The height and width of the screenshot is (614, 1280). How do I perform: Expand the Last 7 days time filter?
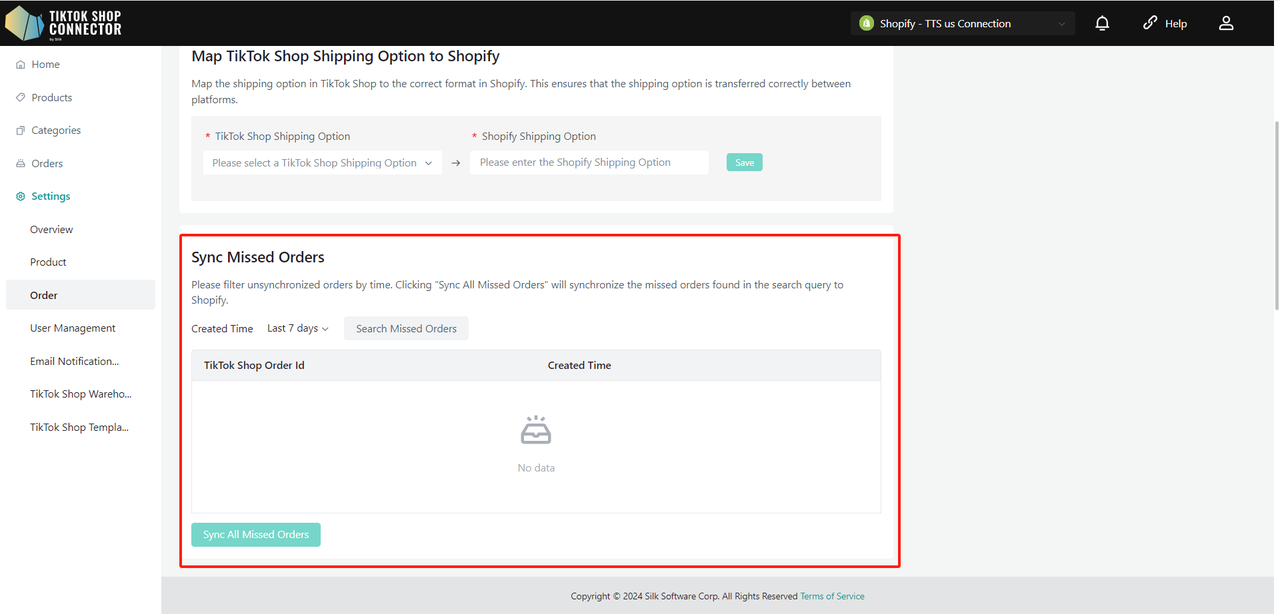(x=297, y=328)
